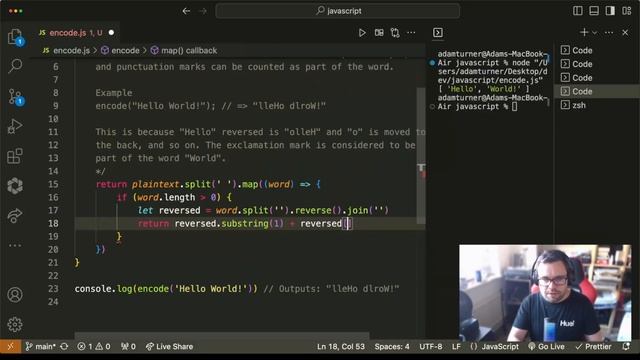This screenshot has height=360, width=640.
Task: Click Go Live in the status bar
Action: click(547, 347)
